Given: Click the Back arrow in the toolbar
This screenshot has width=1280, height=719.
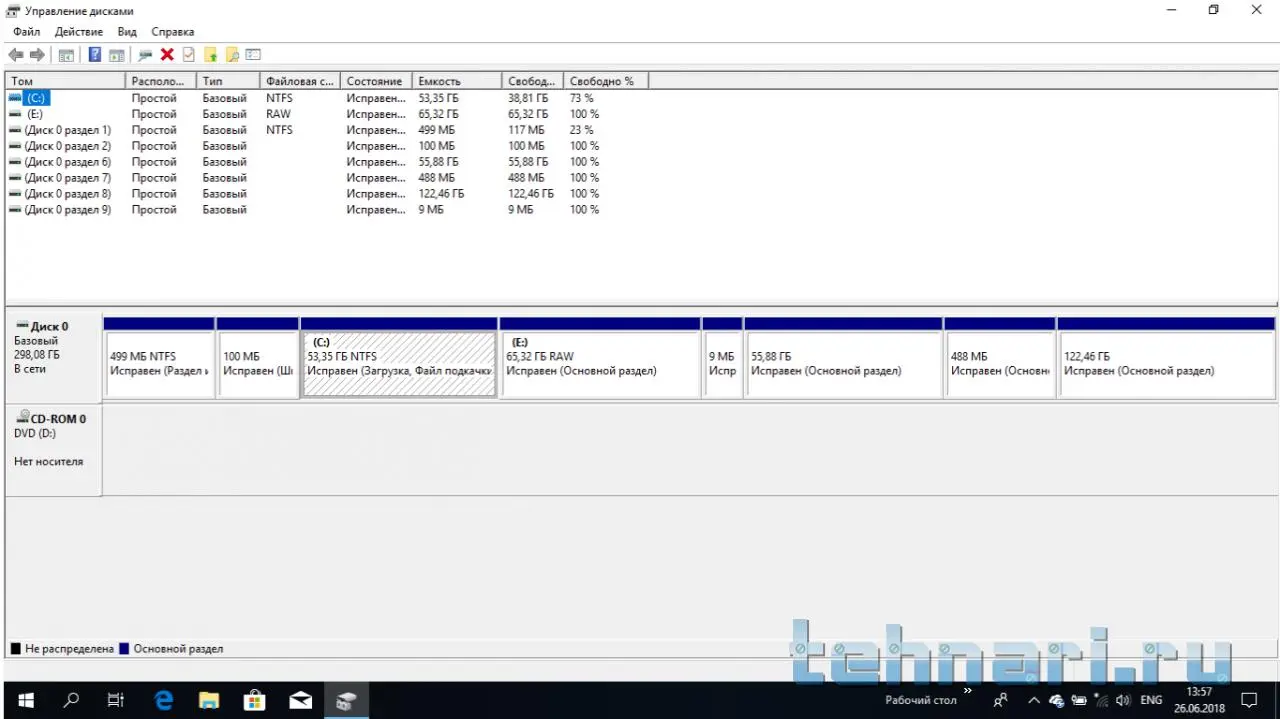Looking at the screenshot, I should click(16, 55).
